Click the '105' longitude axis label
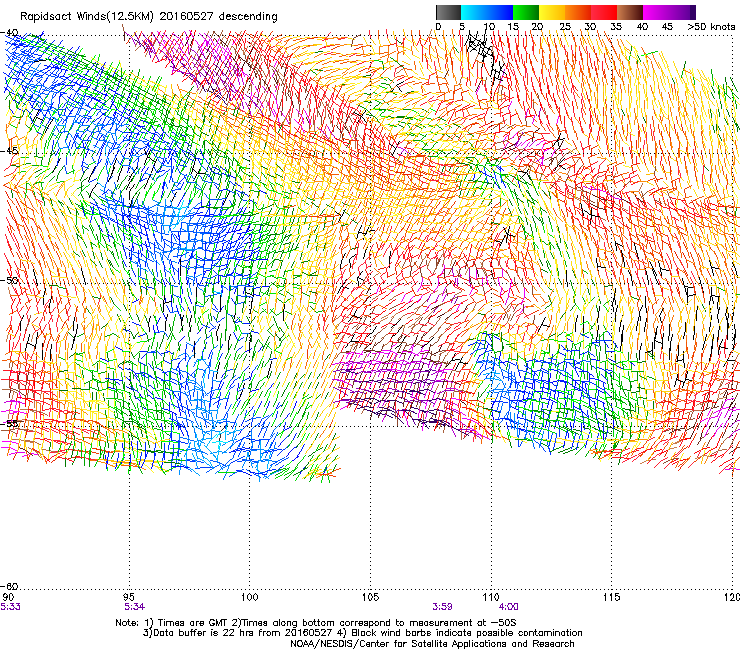Screen dimensions: 740x650 coord(370,597)
